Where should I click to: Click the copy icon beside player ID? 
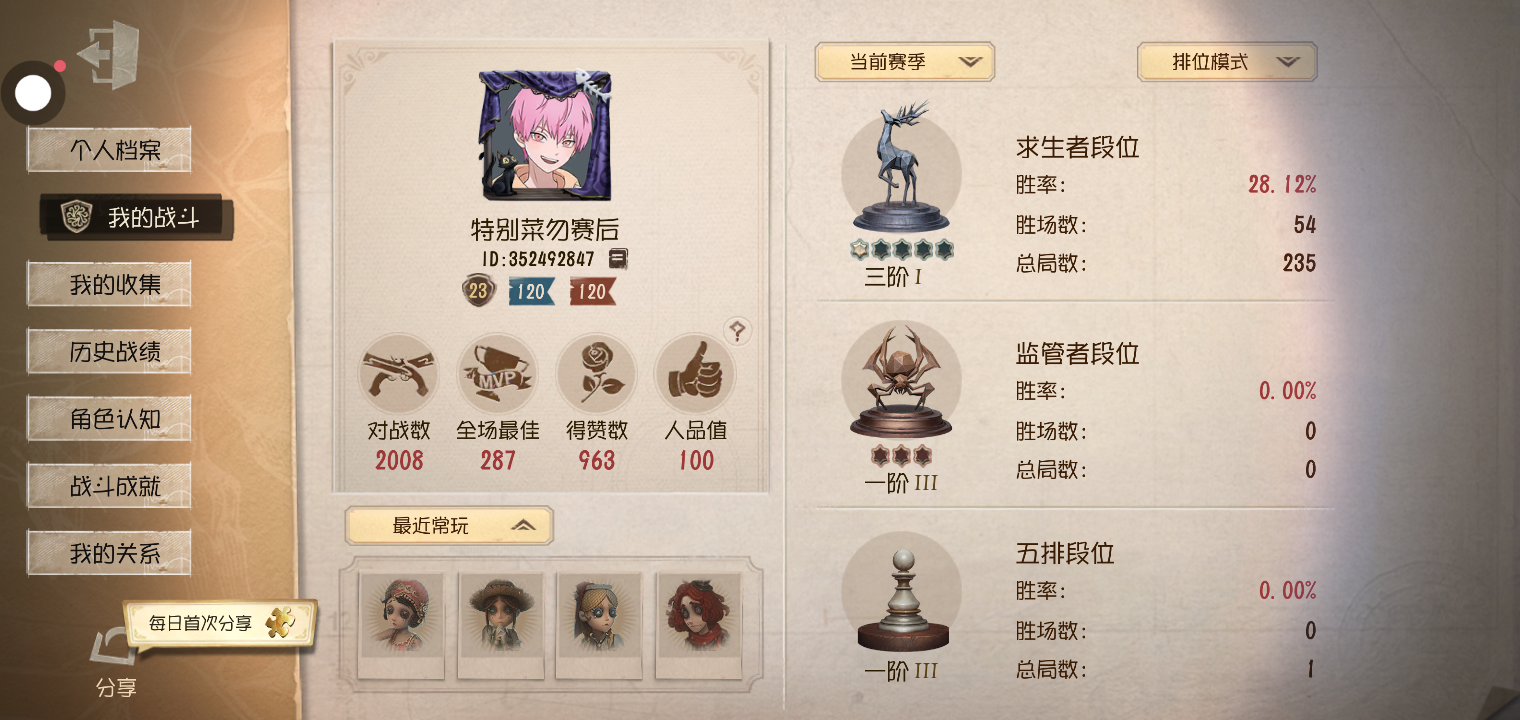[x=618, y=259]
